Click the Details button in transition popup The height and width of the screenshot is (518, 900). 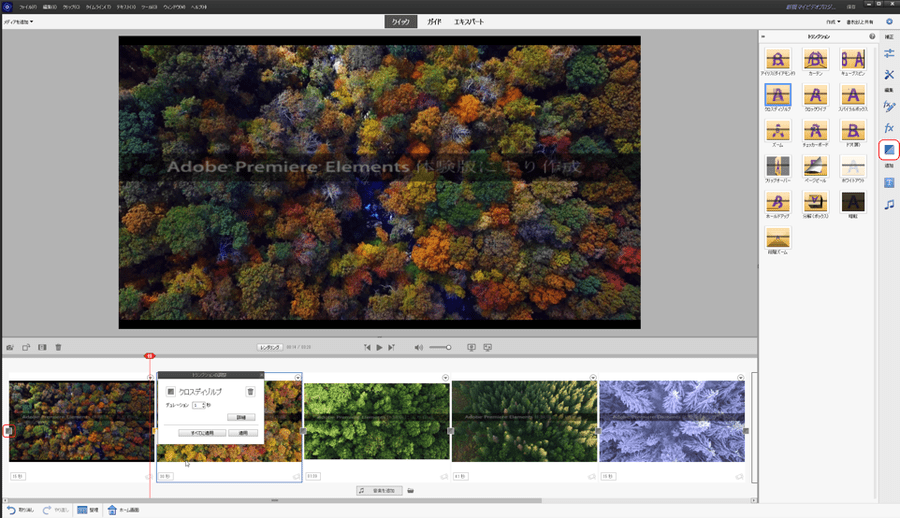point(241,418)
